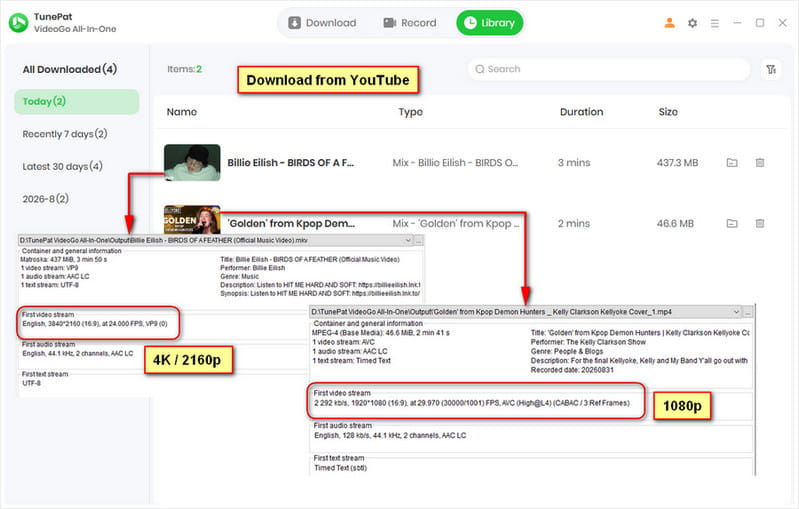
Task: Click the 3 mins duration value
Action: (x=574, y=163)
